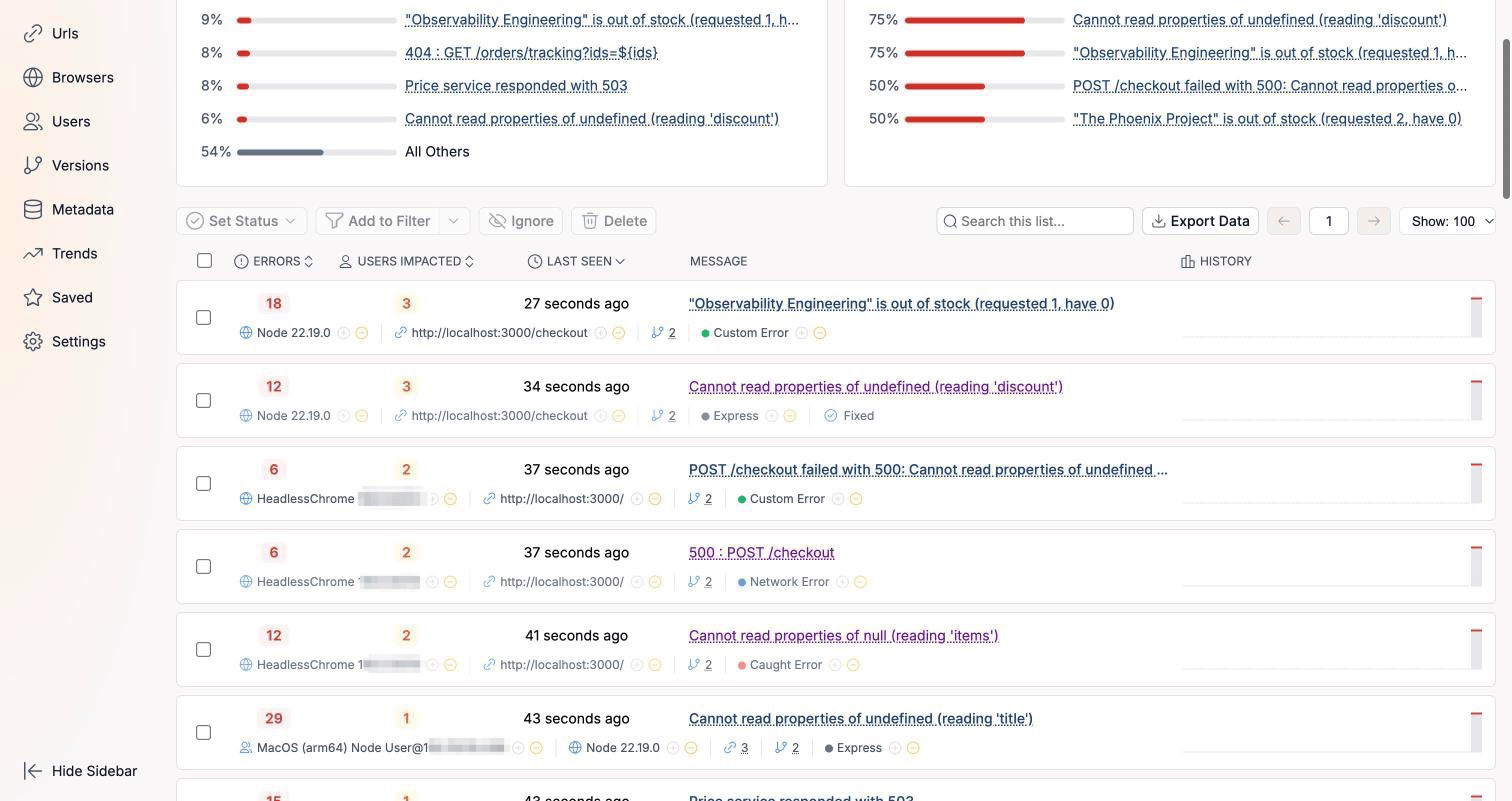Click minus icon beside Custom Error in POST /checkout failed row

point(855,499)
